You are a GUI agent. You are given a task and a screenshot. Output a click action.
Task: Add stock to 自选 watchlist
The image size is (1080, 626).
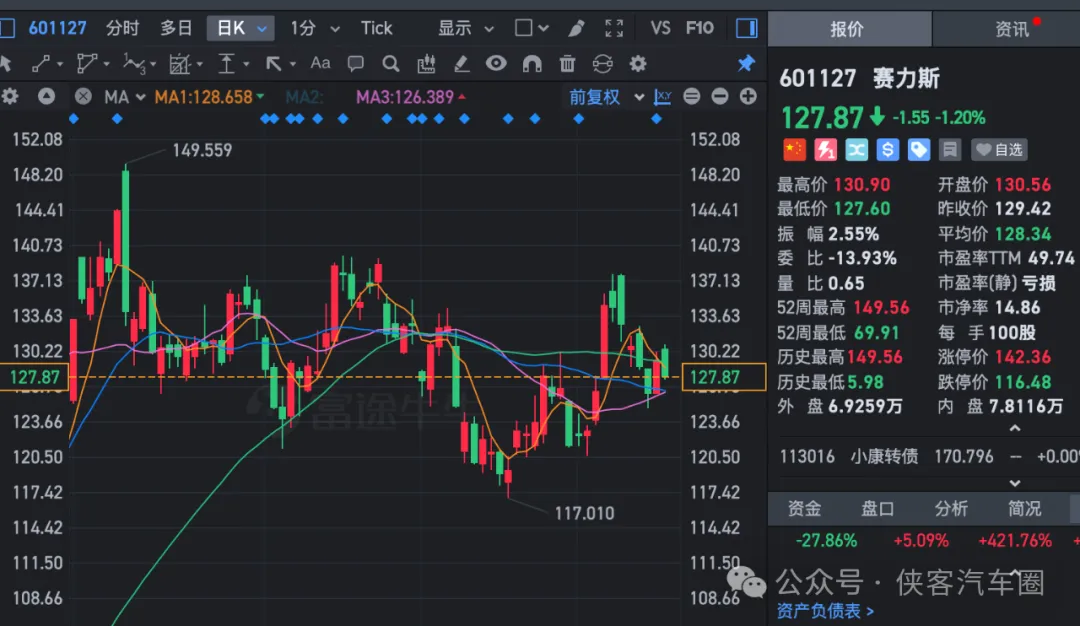[x=999, y=149]
